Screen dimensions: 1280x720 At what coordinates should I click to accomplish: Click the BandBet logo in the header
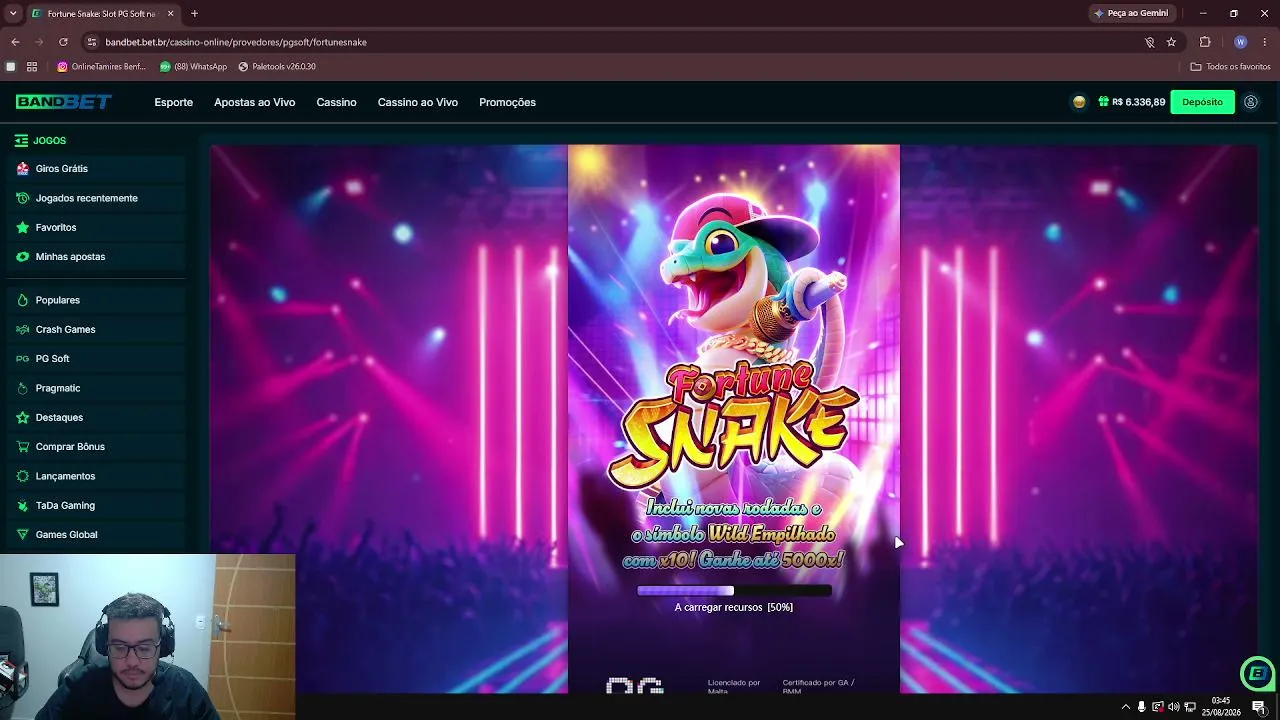[x=64, y=102]
